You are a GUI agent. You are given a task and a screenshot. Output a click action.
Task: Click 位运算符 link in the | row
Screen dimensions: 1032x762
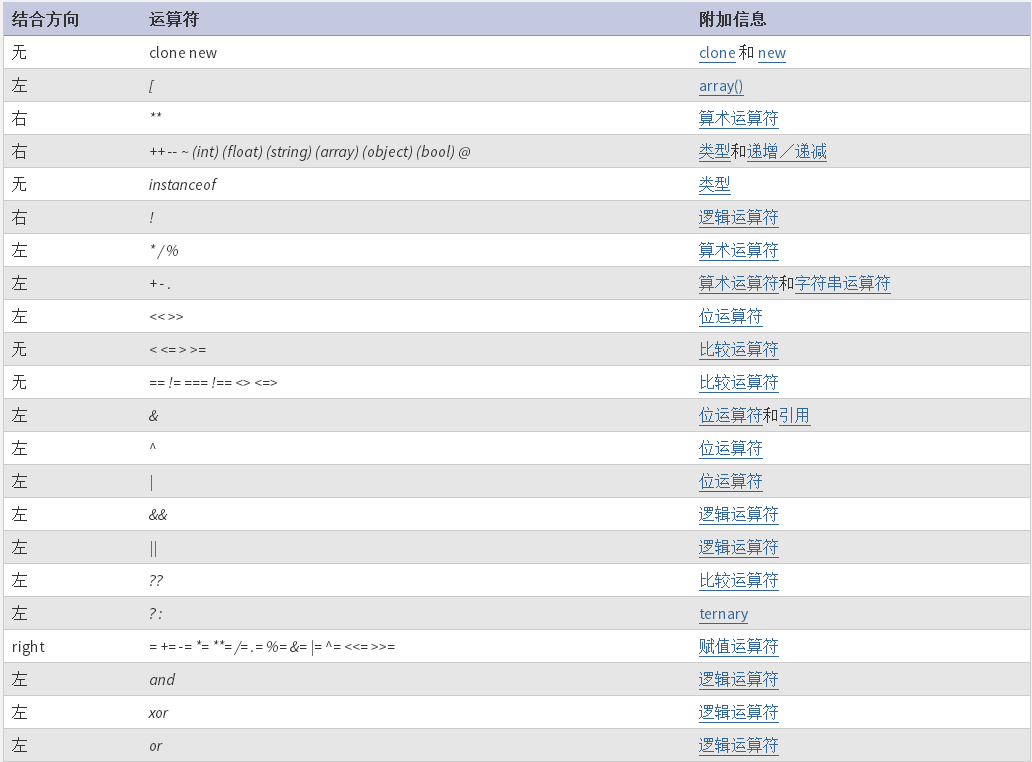(731, 481)
